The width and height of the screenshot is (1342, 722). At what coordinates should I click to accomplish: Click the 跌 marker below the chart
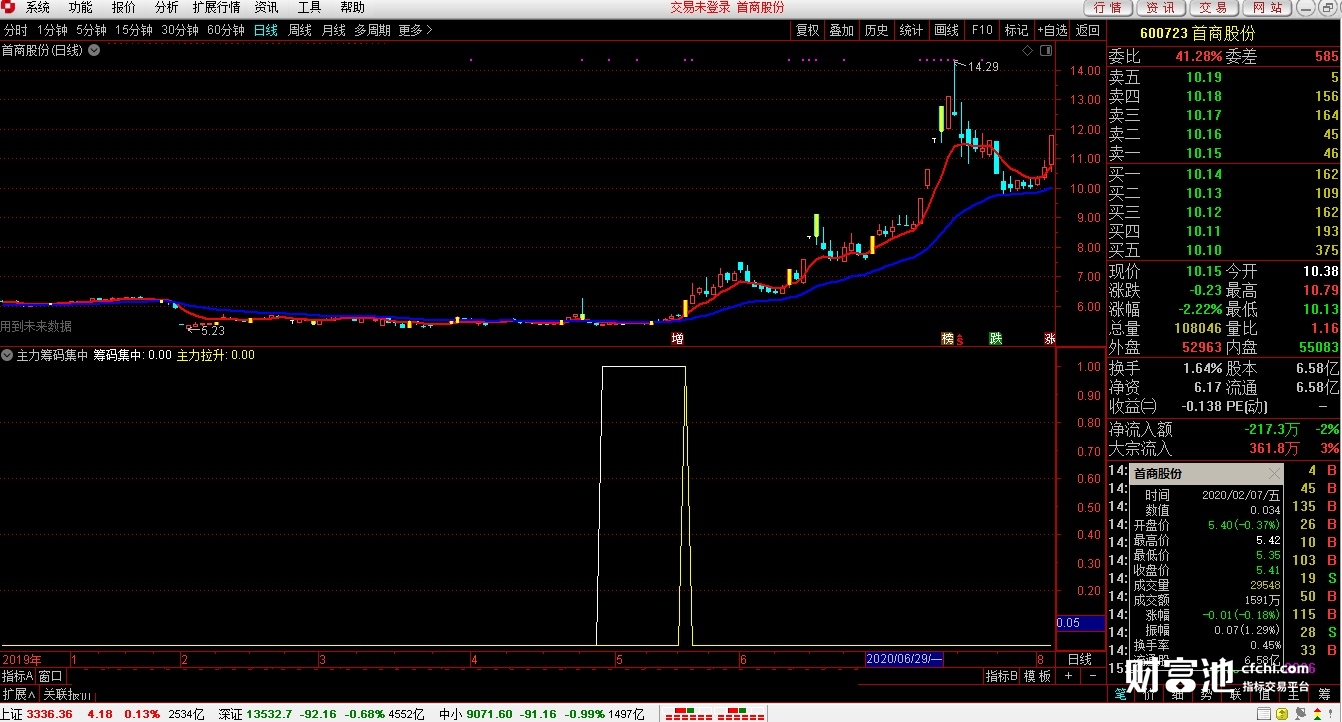(996, 339)
